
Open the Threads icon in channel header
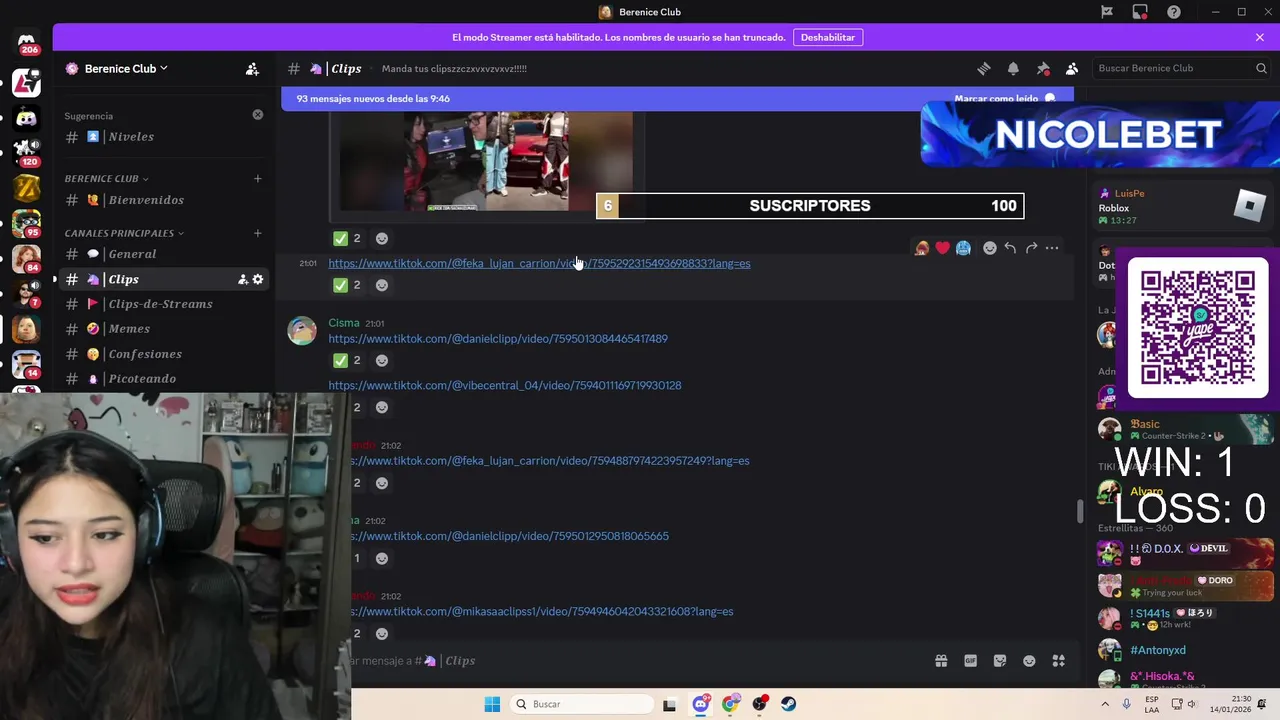[x=984, y=68]
